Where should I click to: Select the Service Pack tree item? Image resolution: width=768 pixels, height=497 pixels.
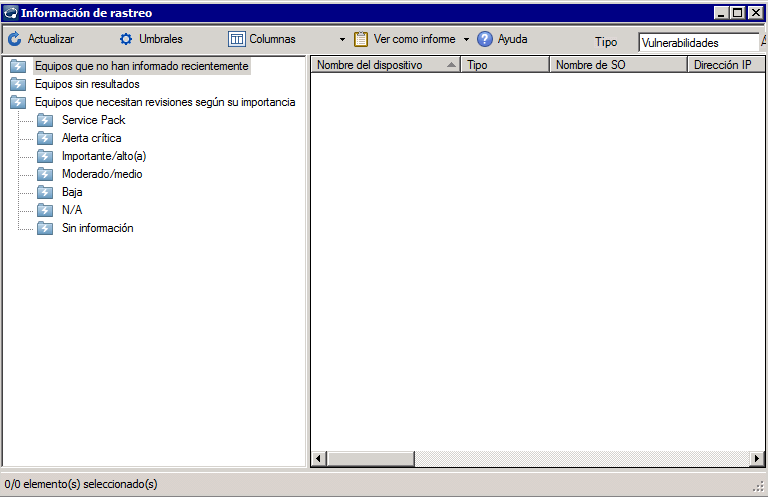(94, 120)
